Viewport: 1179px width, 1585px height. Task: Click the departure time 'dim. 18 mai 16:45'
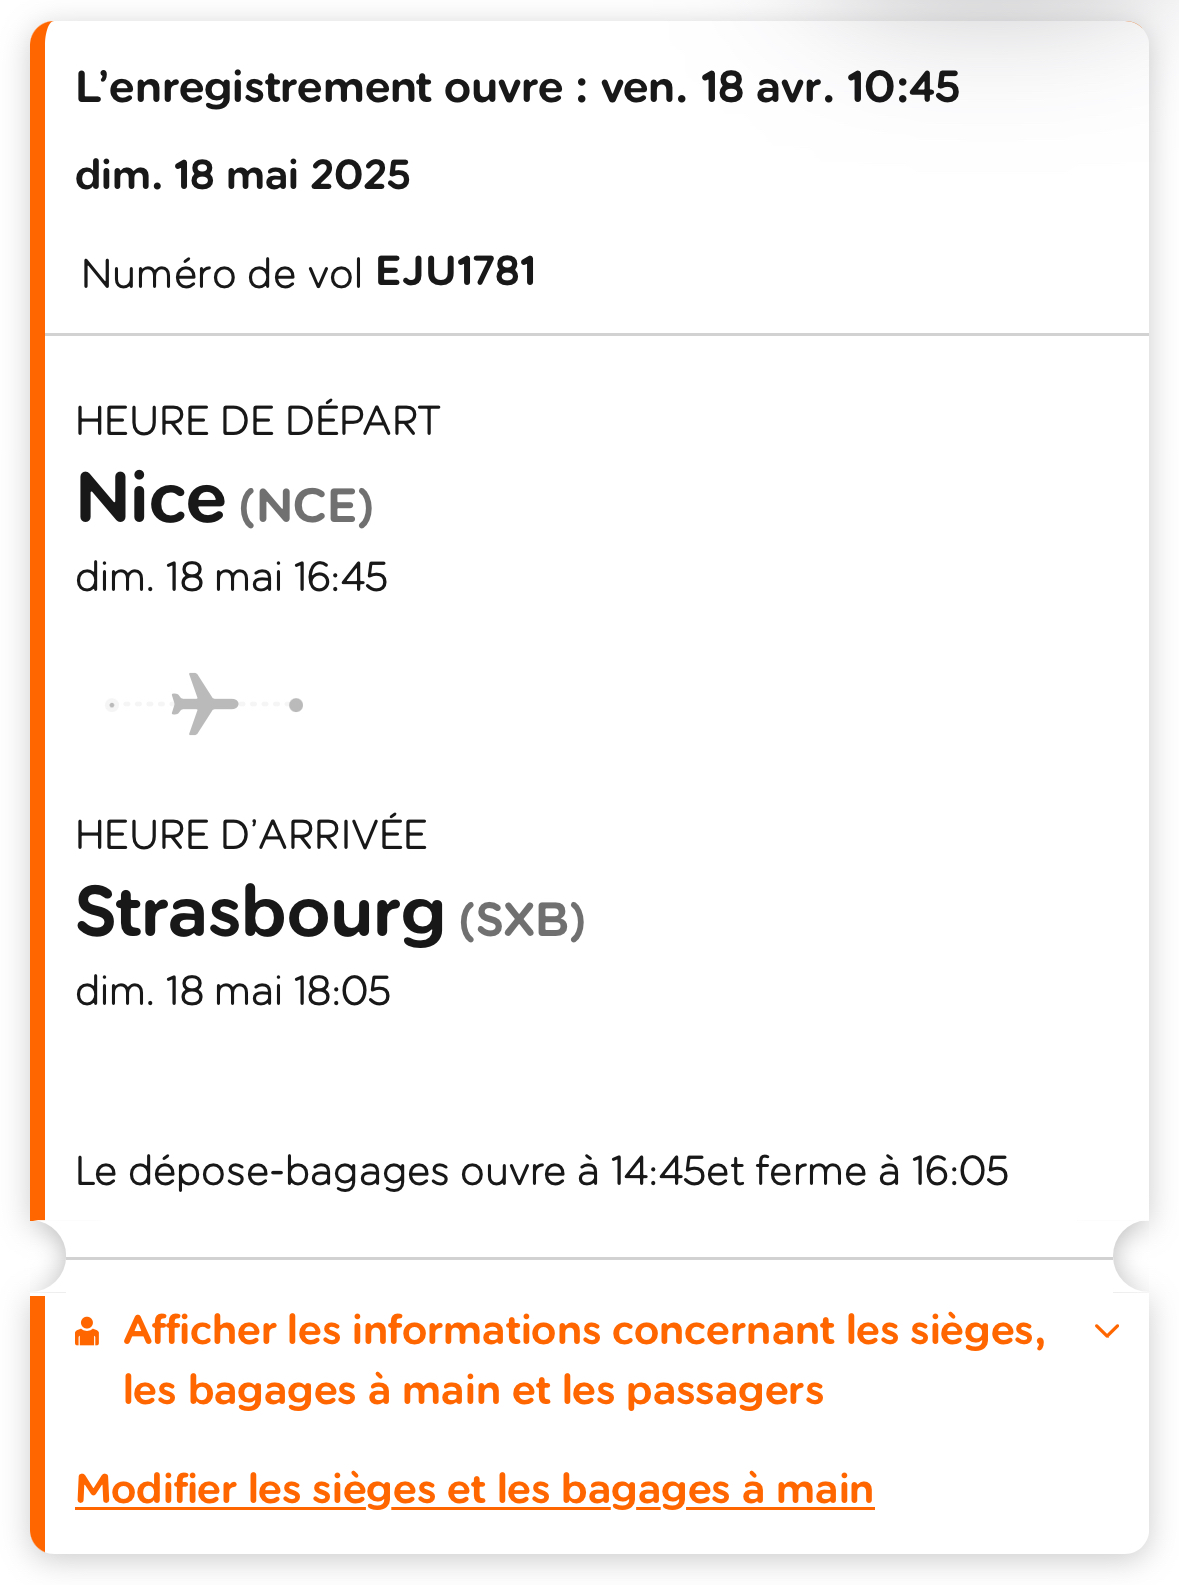click(x=232, y=577)
